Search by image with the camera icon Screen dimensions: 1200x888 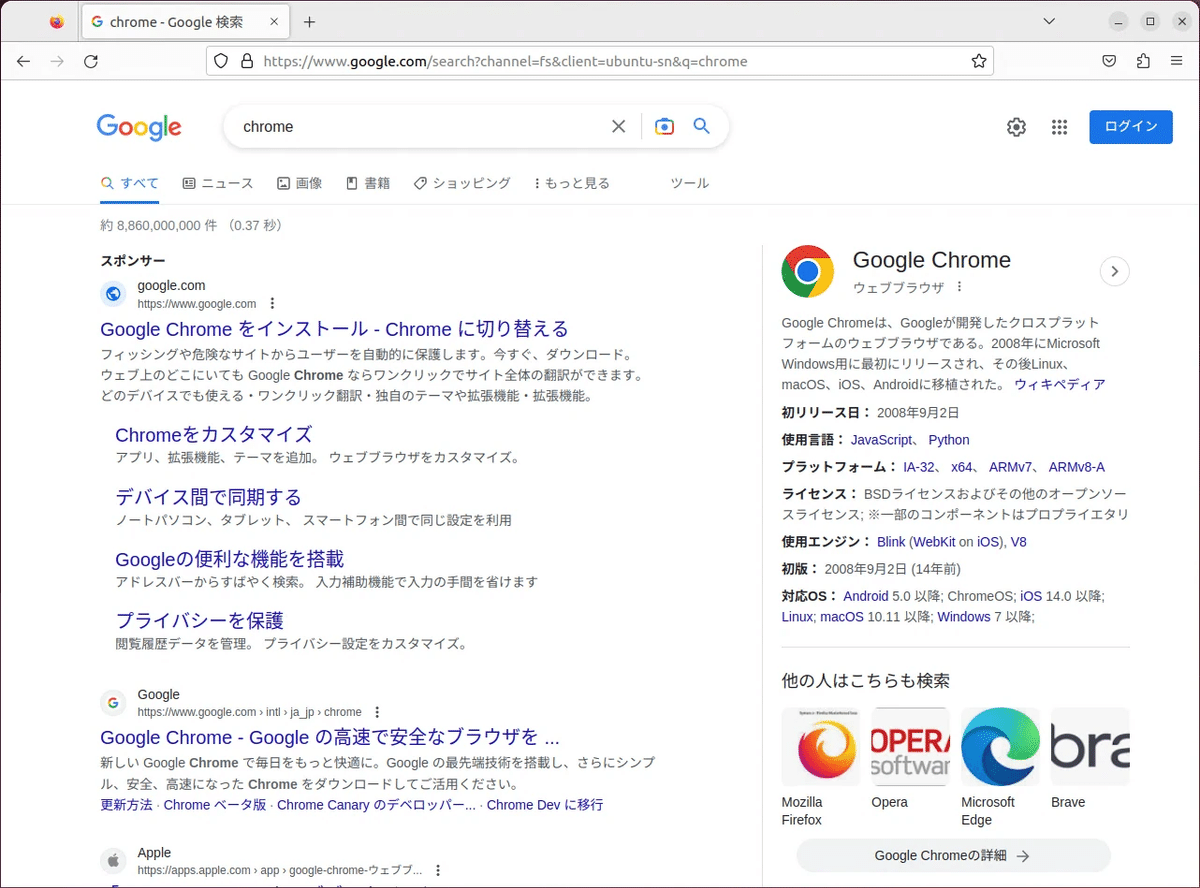(x=664, y=126)
